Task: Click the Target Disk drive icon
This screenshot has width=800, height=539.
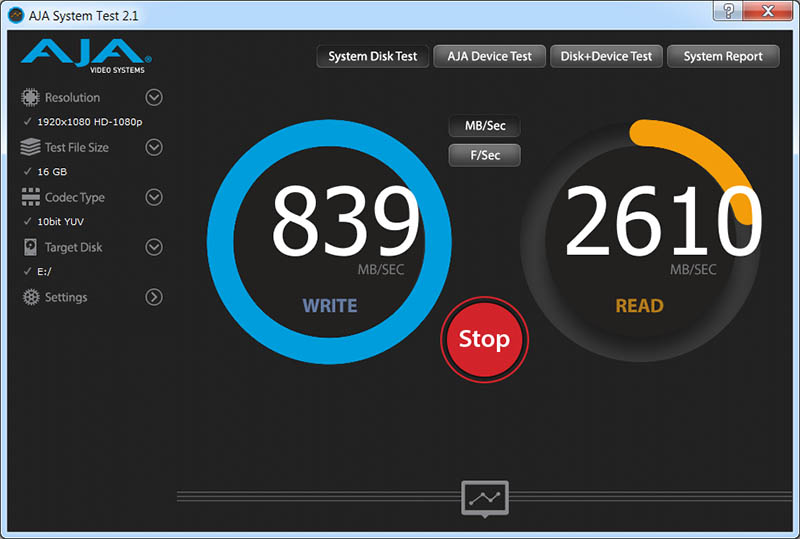Action: tap(30, 247)
